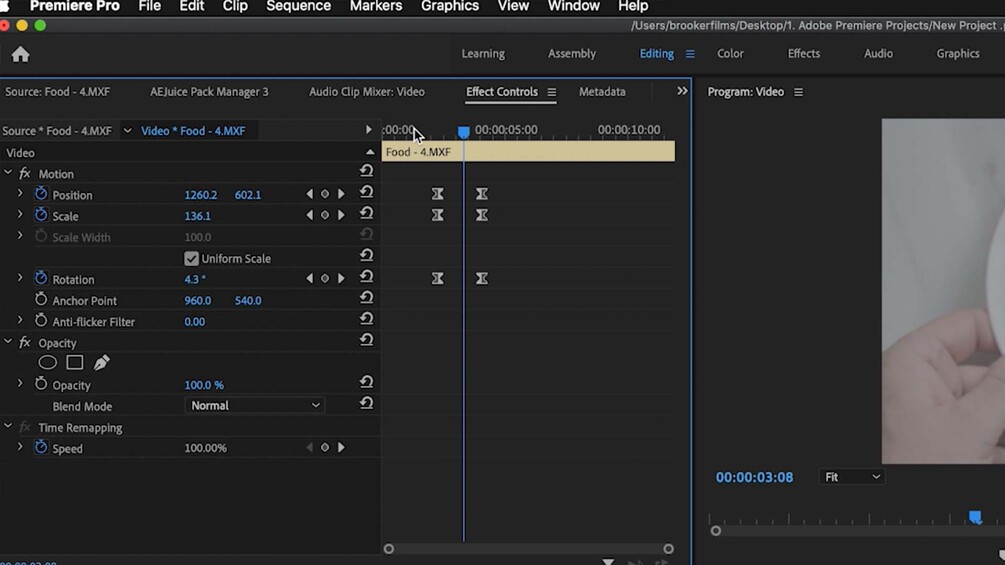Open the AEJuice Pack Manager 3 tab
The image size is (1005, 565).
click(209, 92)
